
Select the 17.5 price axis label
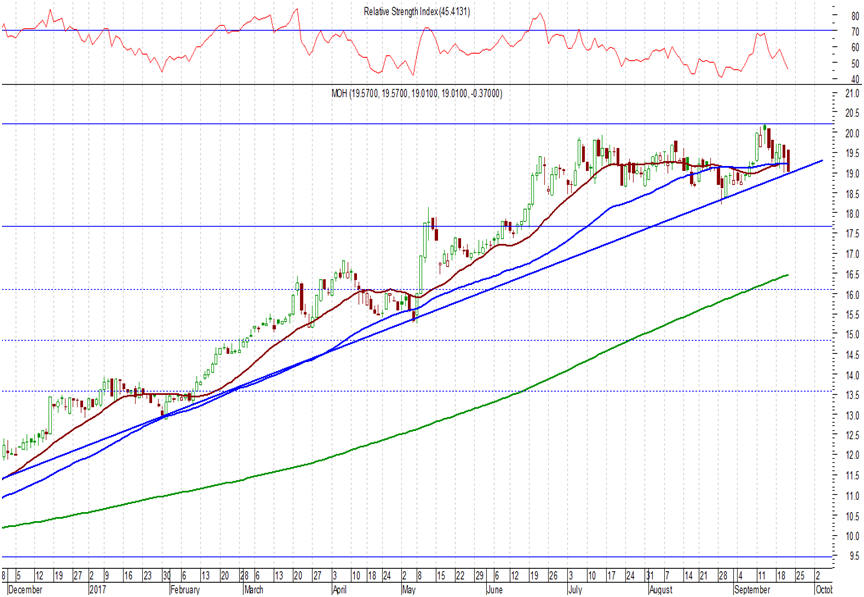pos(853,234)
